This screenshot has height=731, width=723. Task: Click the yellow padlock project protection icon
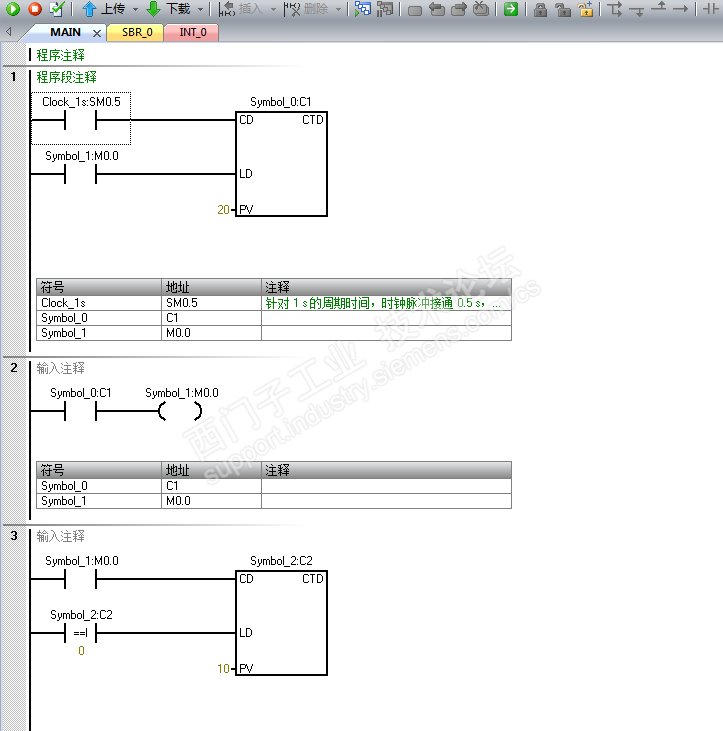(x=585, y=9)
